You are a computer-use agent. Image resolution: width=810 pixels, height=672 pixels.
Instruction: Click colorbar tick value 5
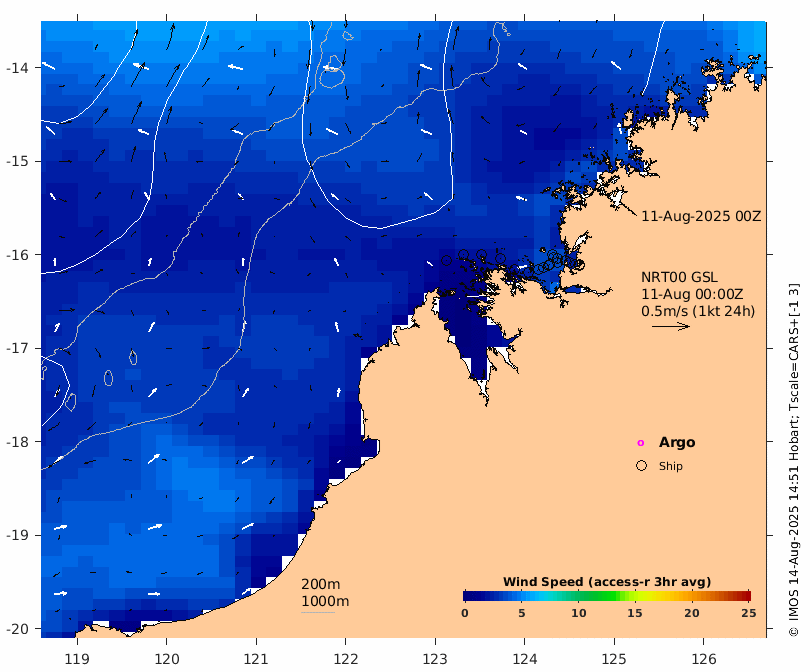522,613
